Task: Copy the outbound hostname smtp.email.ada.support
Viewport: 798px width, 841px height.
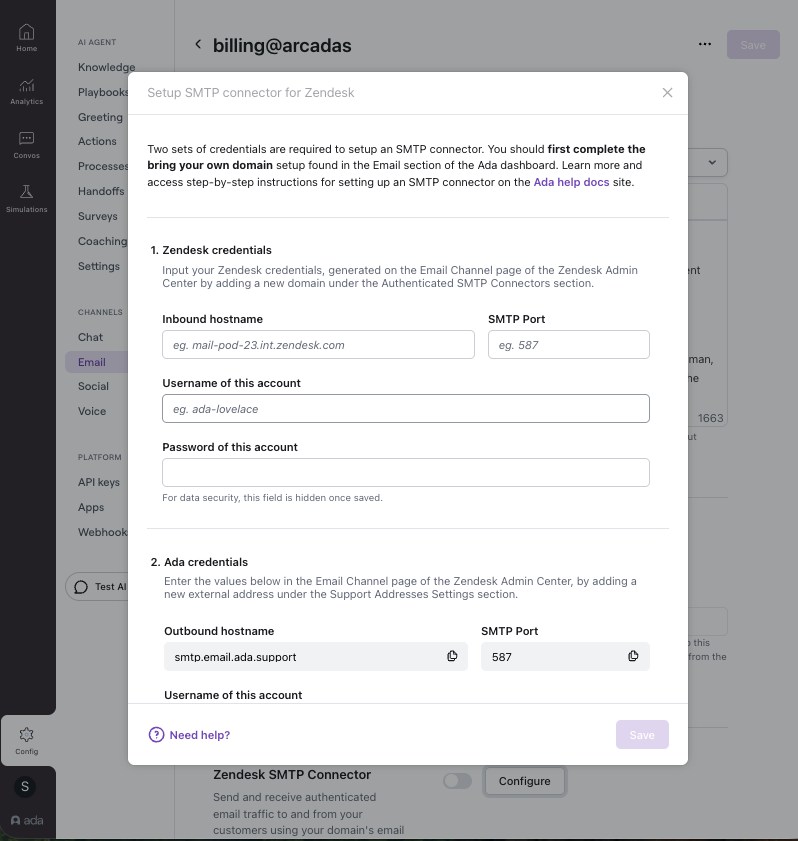Action: pyautogui.click(x=452, y=656)
